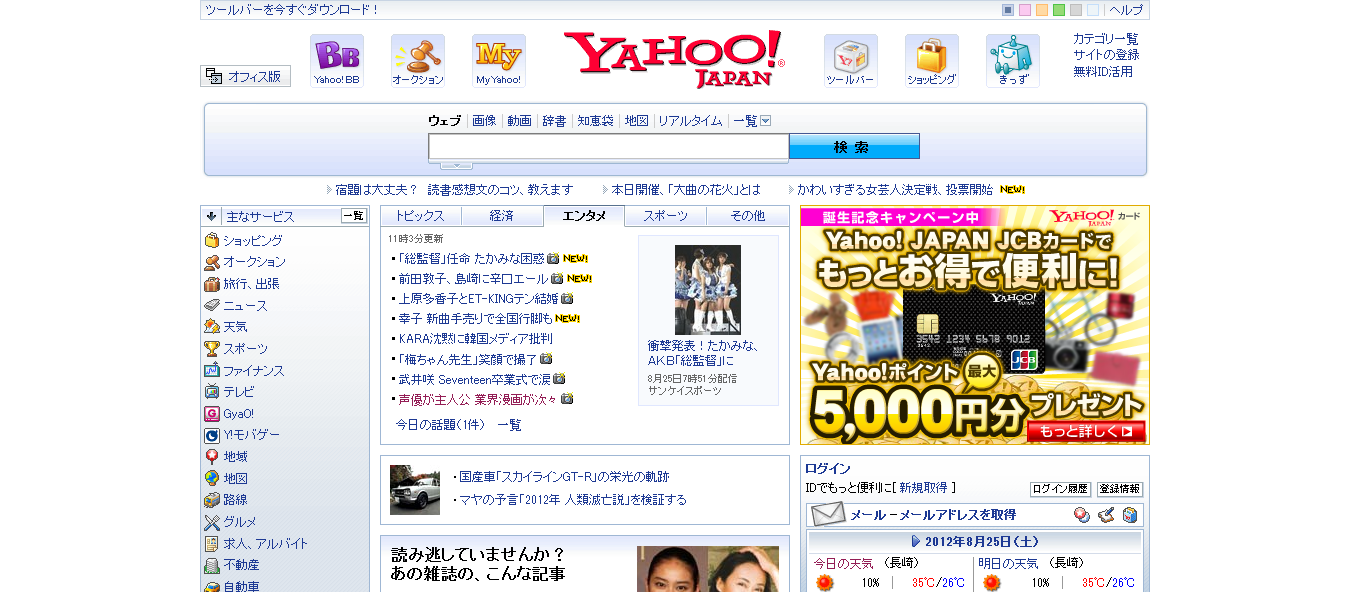Open the 無料ID活用 link

[x=1103, y=72]
